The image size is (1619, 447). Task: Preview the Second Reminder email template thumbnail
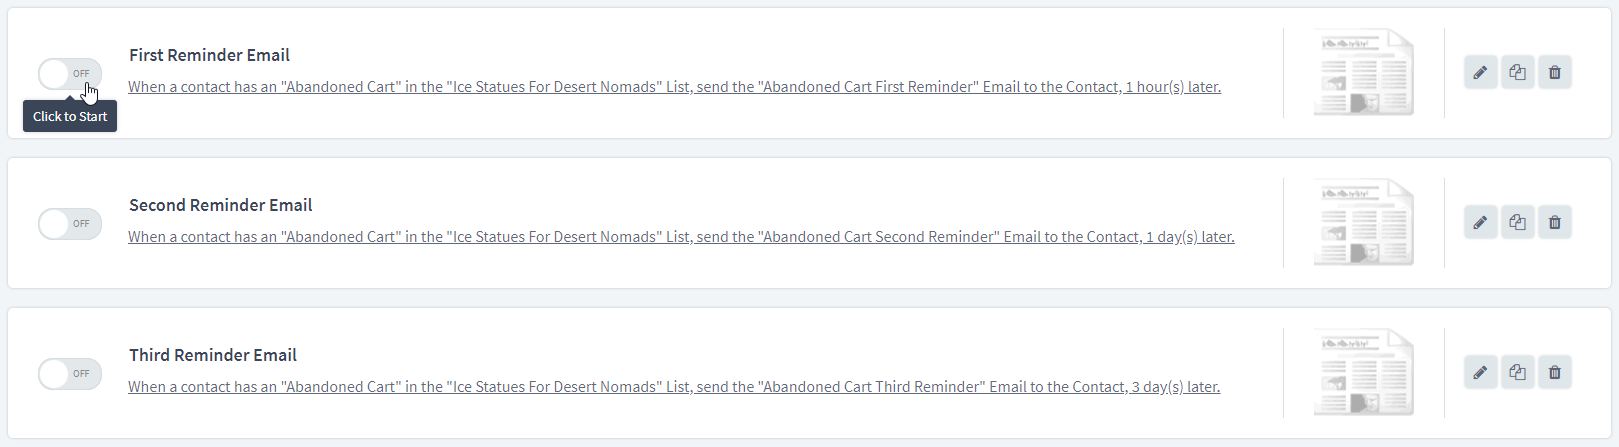[1364, 222]
